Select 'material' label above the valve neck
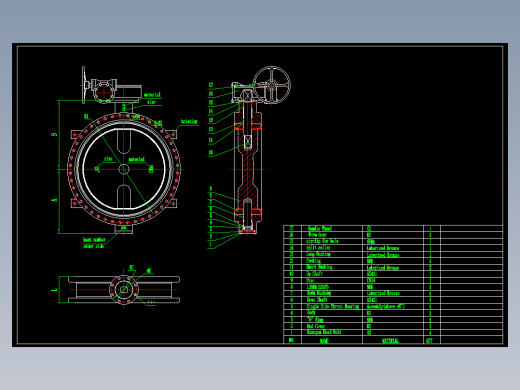Image resolution: width=520 pixels, height=390 pixels. click(152, 95)
